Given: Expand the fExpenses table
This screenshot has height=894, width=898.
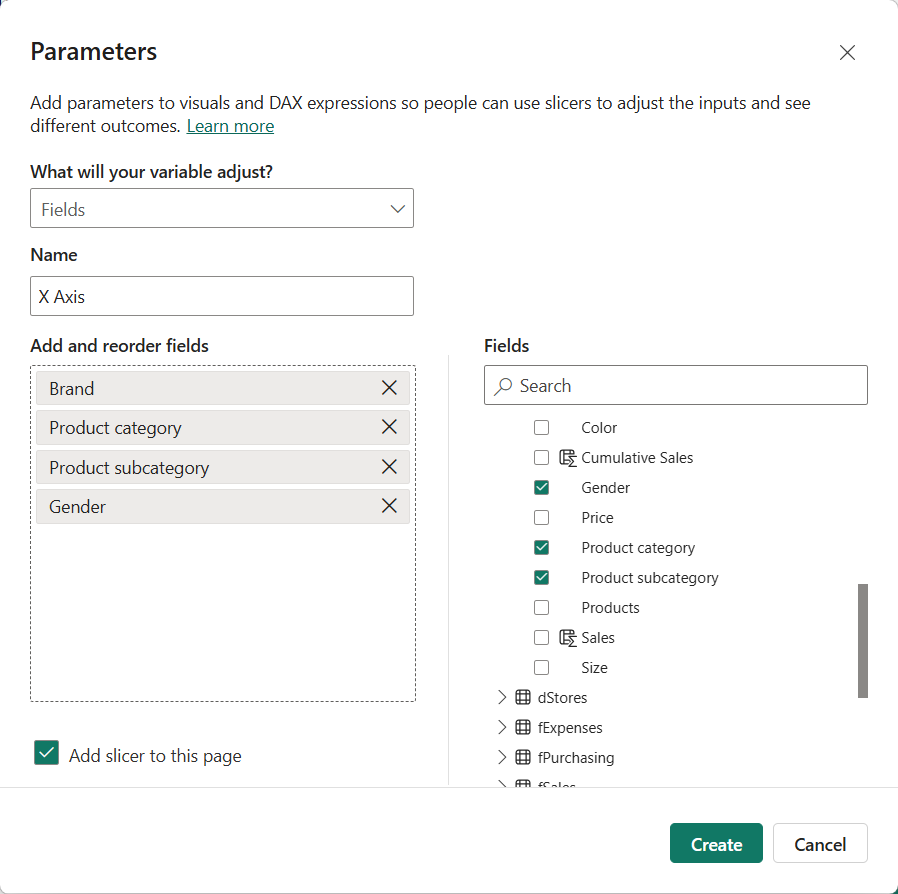Looking at the screenshot, I should [502, 727].
